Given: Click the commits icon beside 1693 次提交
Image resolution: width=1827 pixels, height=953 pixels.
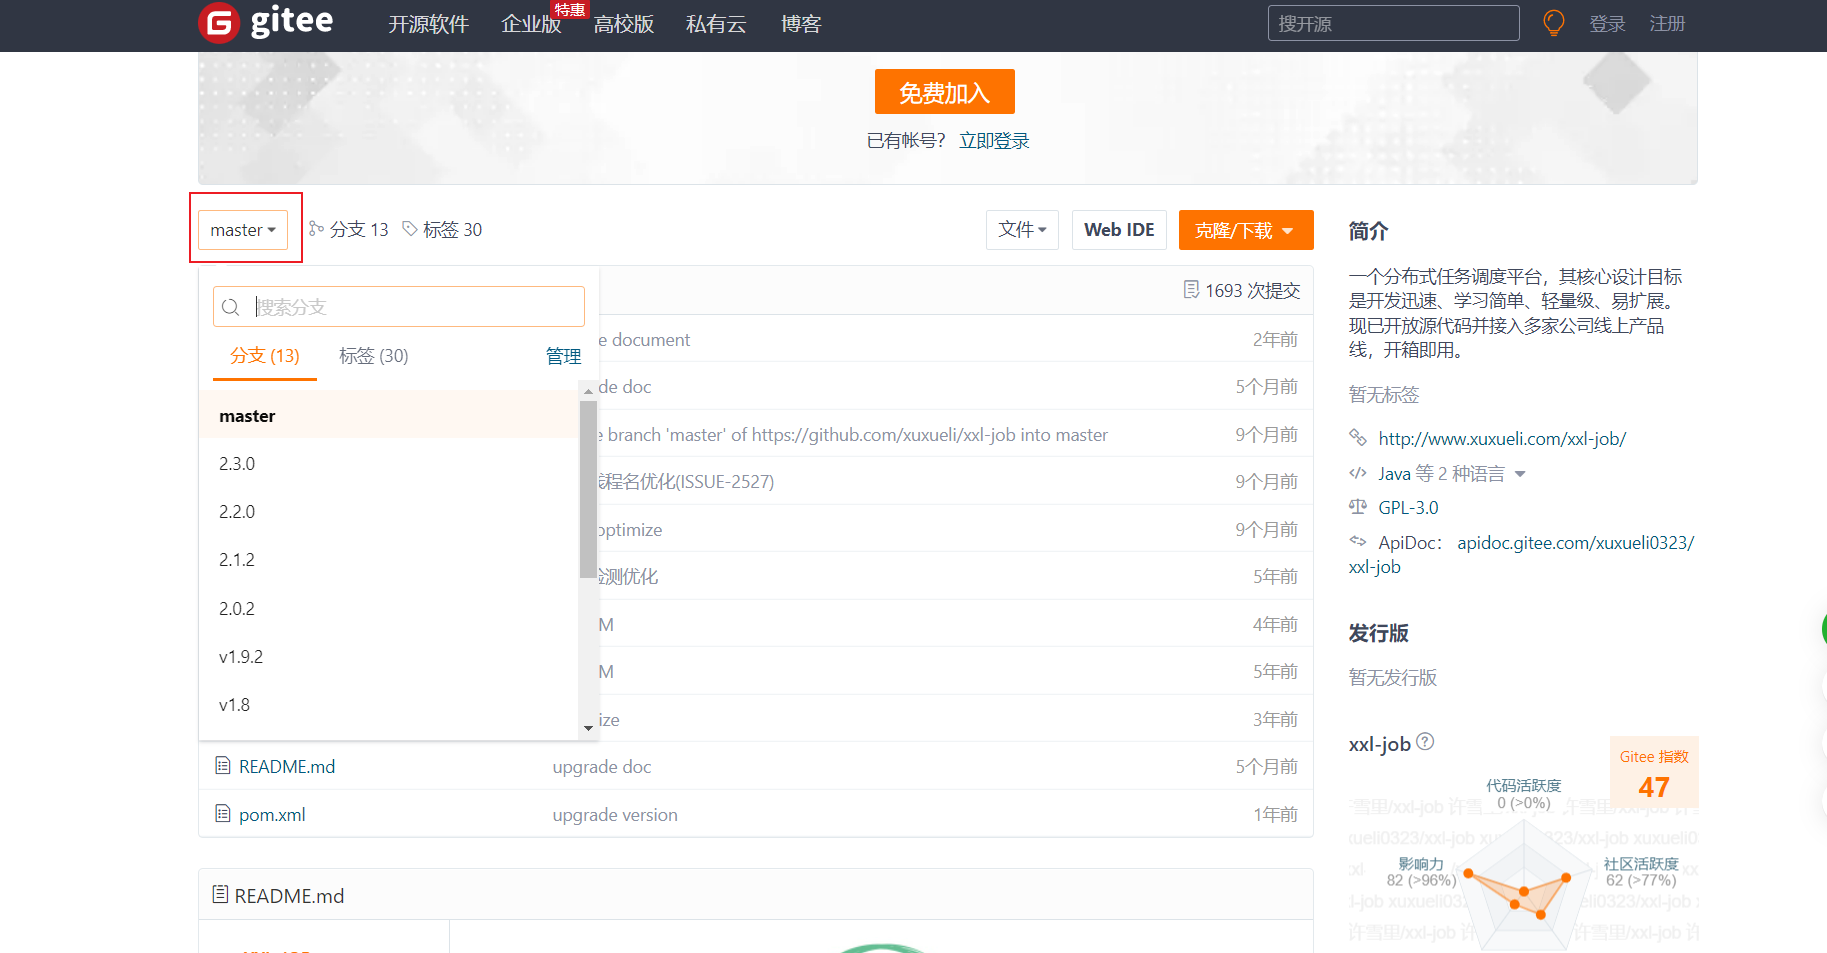Looking at the screenshot, I should [1191, 290].
